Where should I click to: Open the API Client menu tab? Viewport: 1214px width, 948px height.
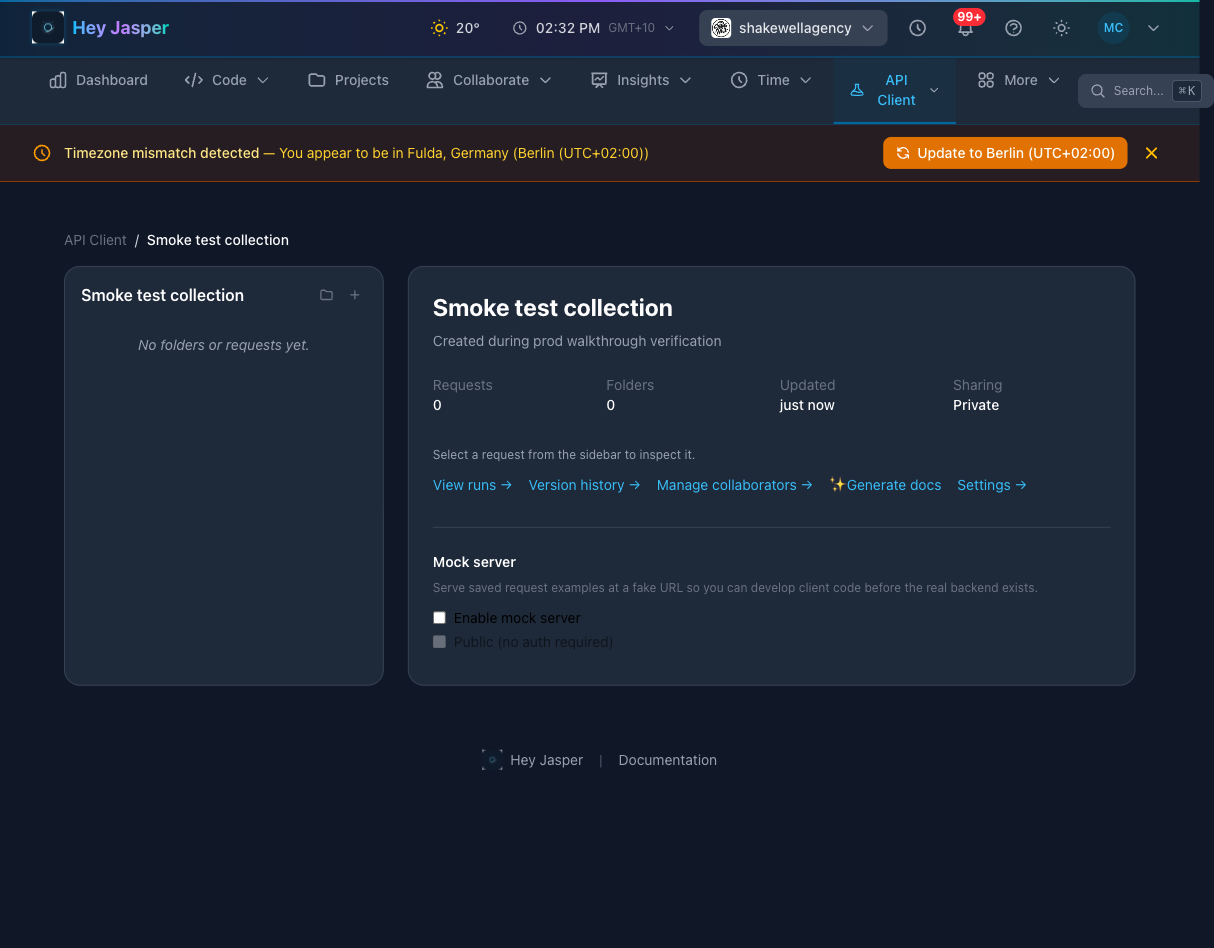click(x=895, y=90)
